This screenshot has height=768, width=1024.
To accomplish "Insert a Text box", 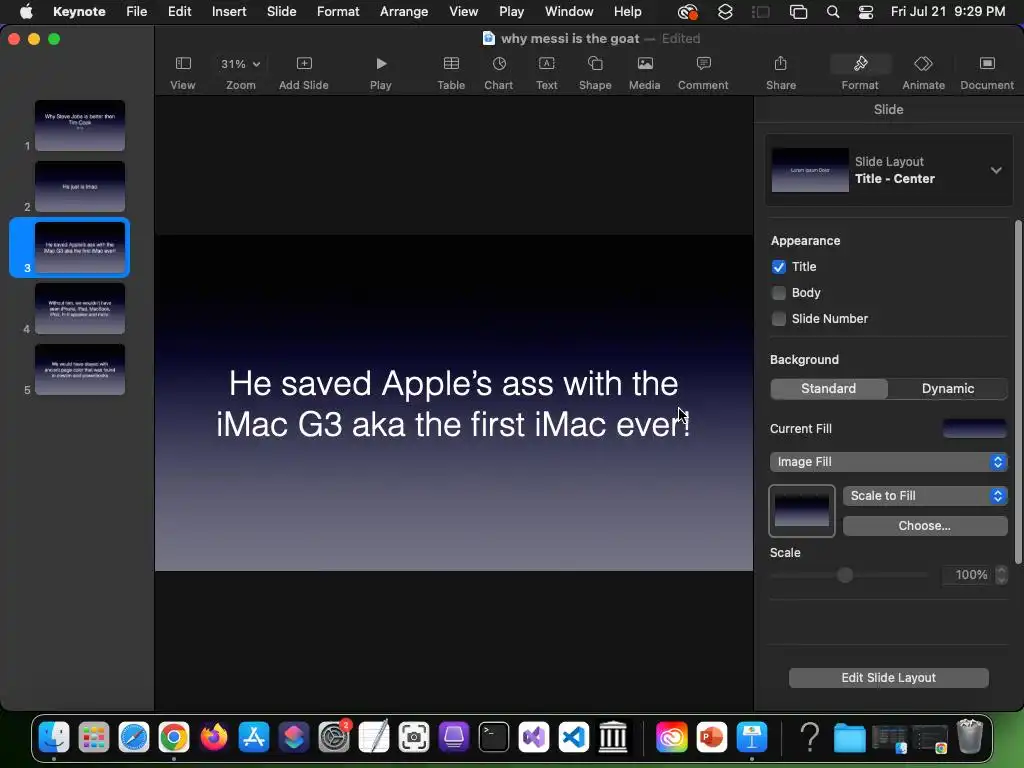I will pos(547,72).
